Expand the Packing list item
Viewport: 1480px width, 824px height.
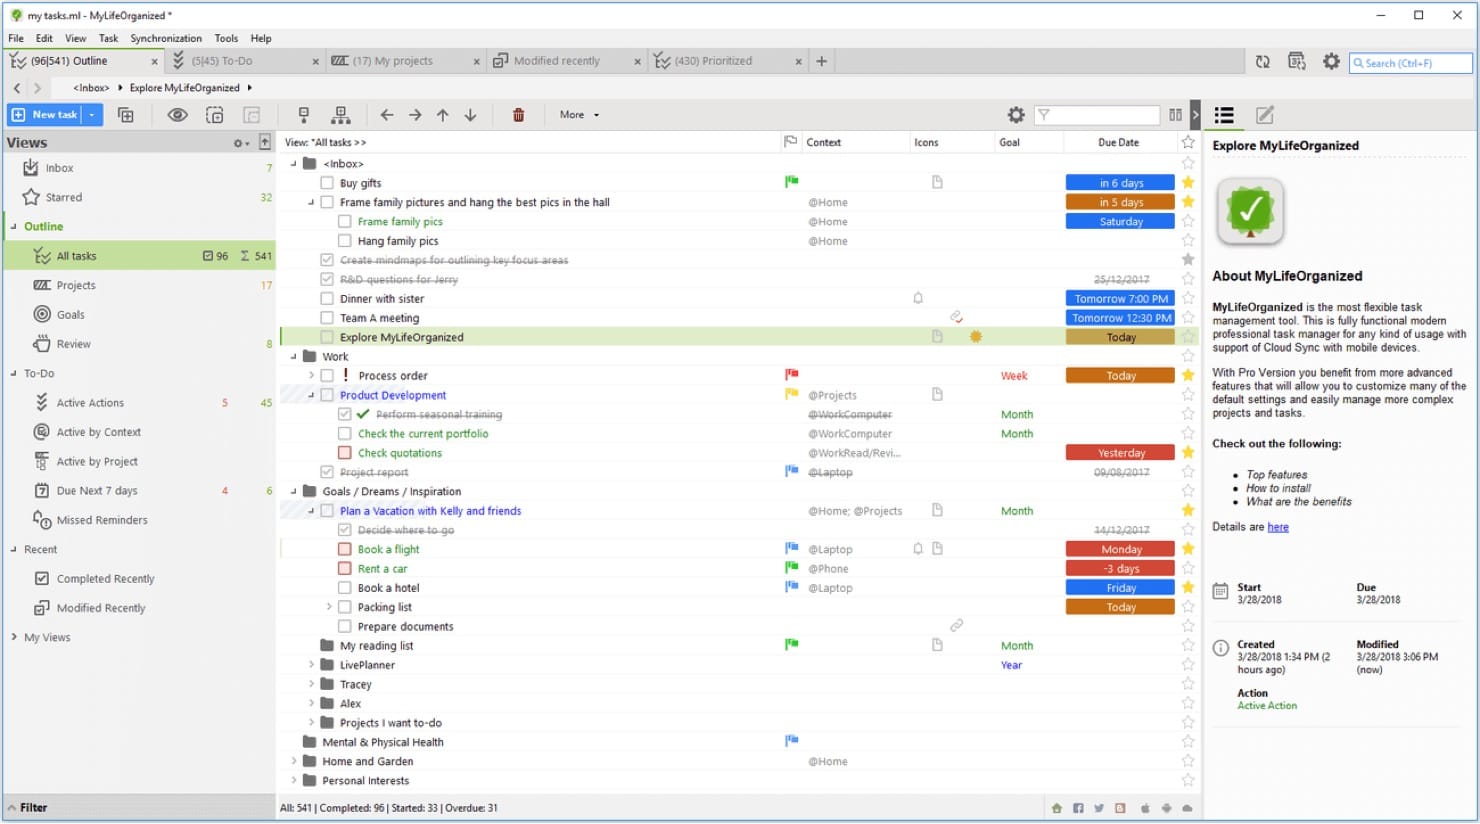(331, 606)
